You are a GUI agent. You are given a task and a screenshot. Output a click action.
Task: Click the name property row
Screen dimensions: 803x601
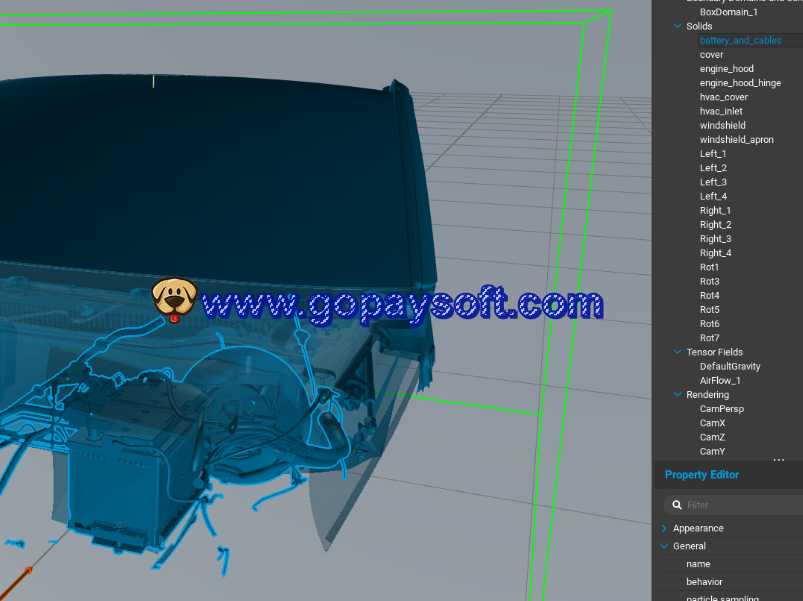click(698, 564)
